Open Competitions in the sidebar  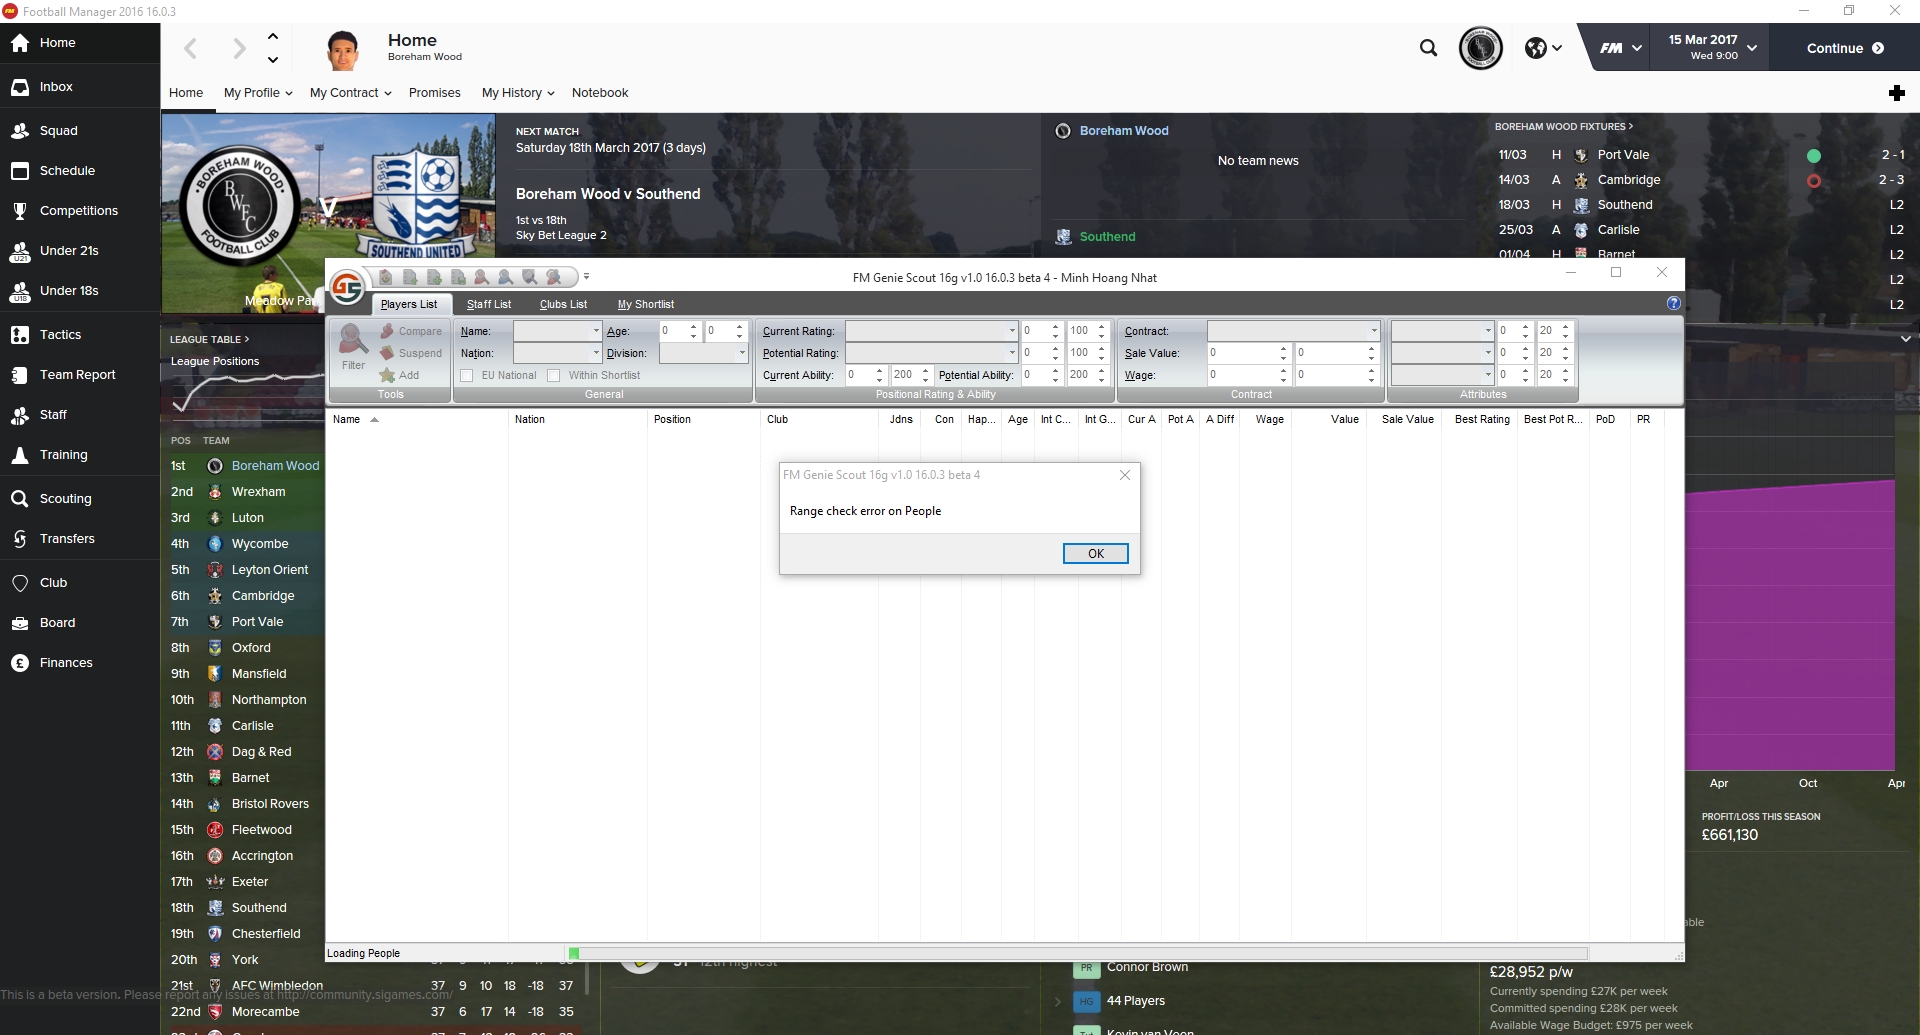80,211
